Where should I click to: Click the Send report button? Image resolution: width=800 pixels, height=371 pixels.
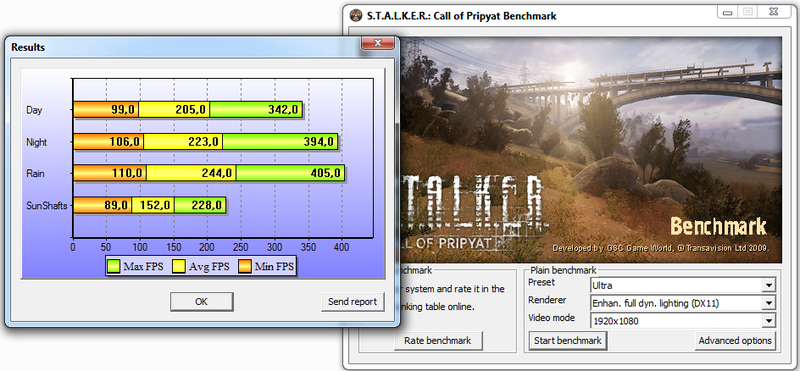(353, 302)
